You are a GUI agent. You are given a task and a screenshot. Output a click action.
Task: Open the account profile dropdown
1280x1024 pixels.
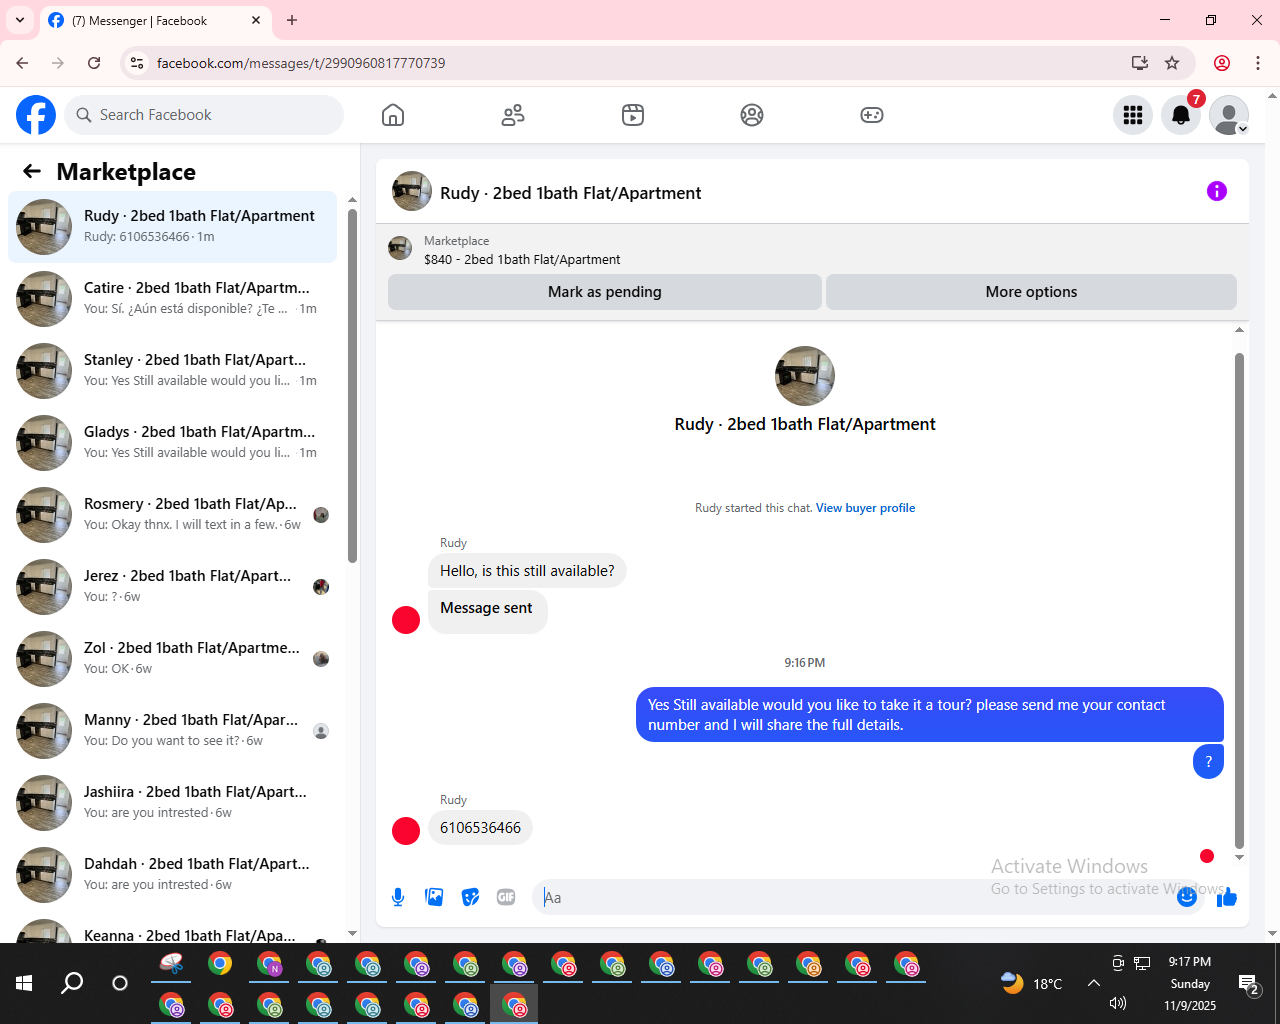(1229, 115)
